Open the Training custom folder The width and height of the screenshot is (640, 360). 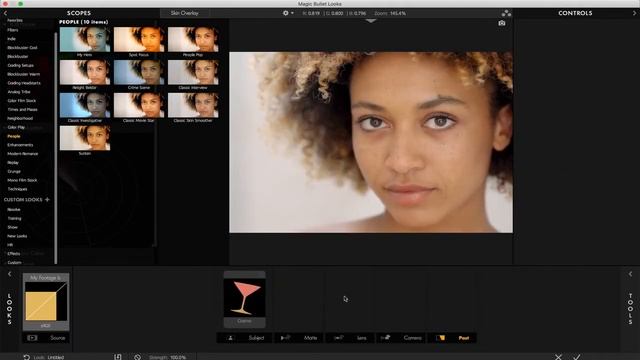[x=14, y=218]
